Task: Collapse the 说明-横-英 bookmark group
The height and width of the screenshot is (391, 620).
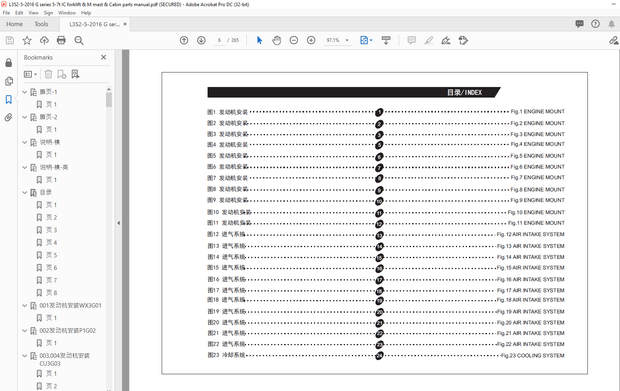Action: (x=25, y=167)
